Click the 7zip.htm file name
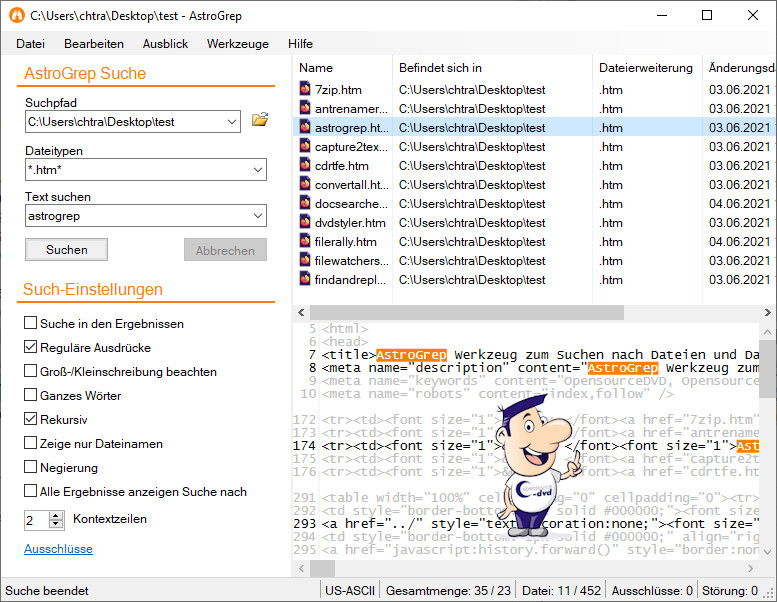The width and height of the screenshot is (777, 602). click(338, 90)
